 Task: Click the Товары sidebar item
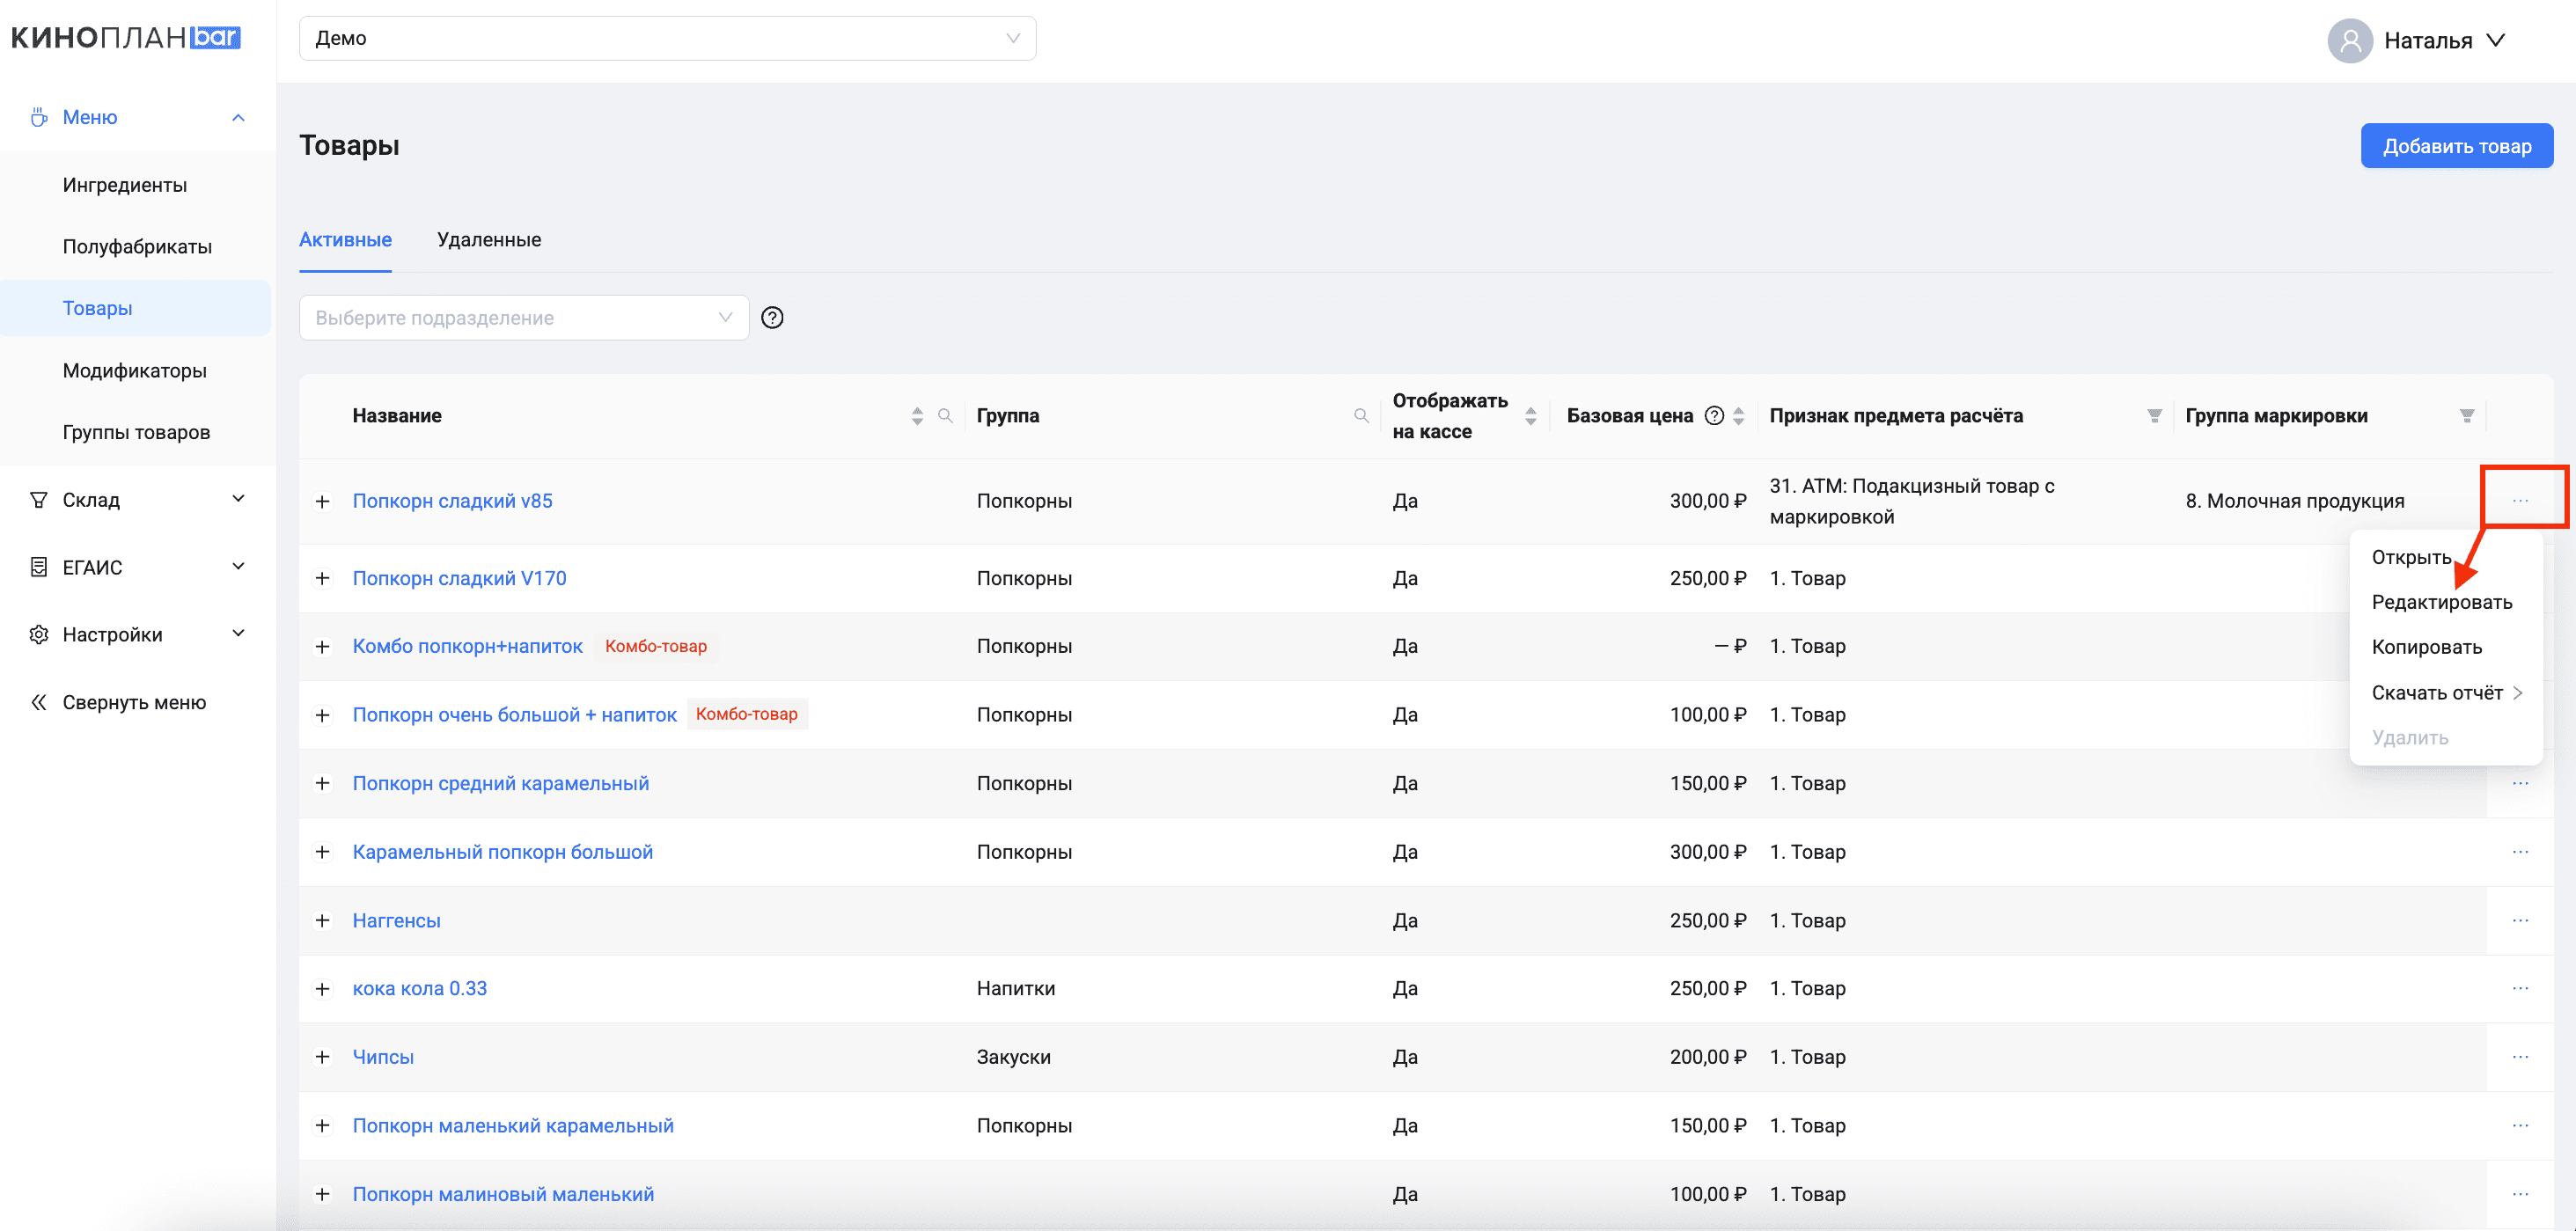click(x=135, y=308)
